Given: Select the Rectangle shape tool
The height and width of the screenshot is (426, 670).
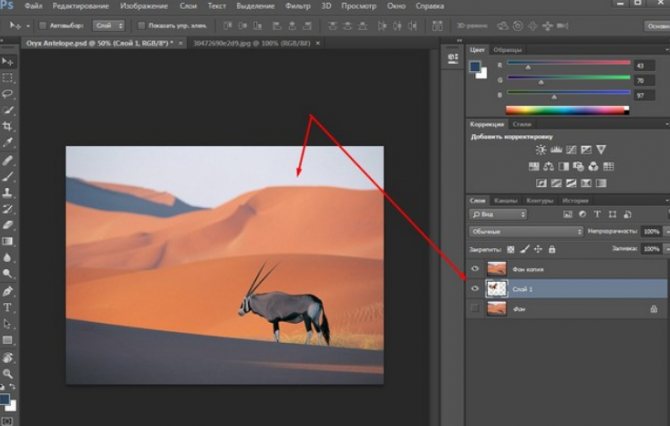Looking at the screenshot, I should point(7,341).
